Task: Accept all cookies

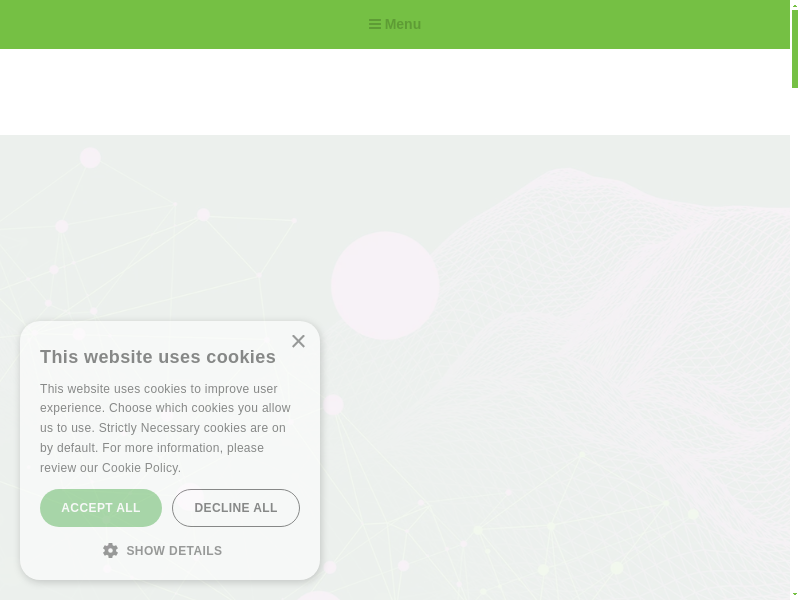Action: pyautogui.click(x=101, y=508)
